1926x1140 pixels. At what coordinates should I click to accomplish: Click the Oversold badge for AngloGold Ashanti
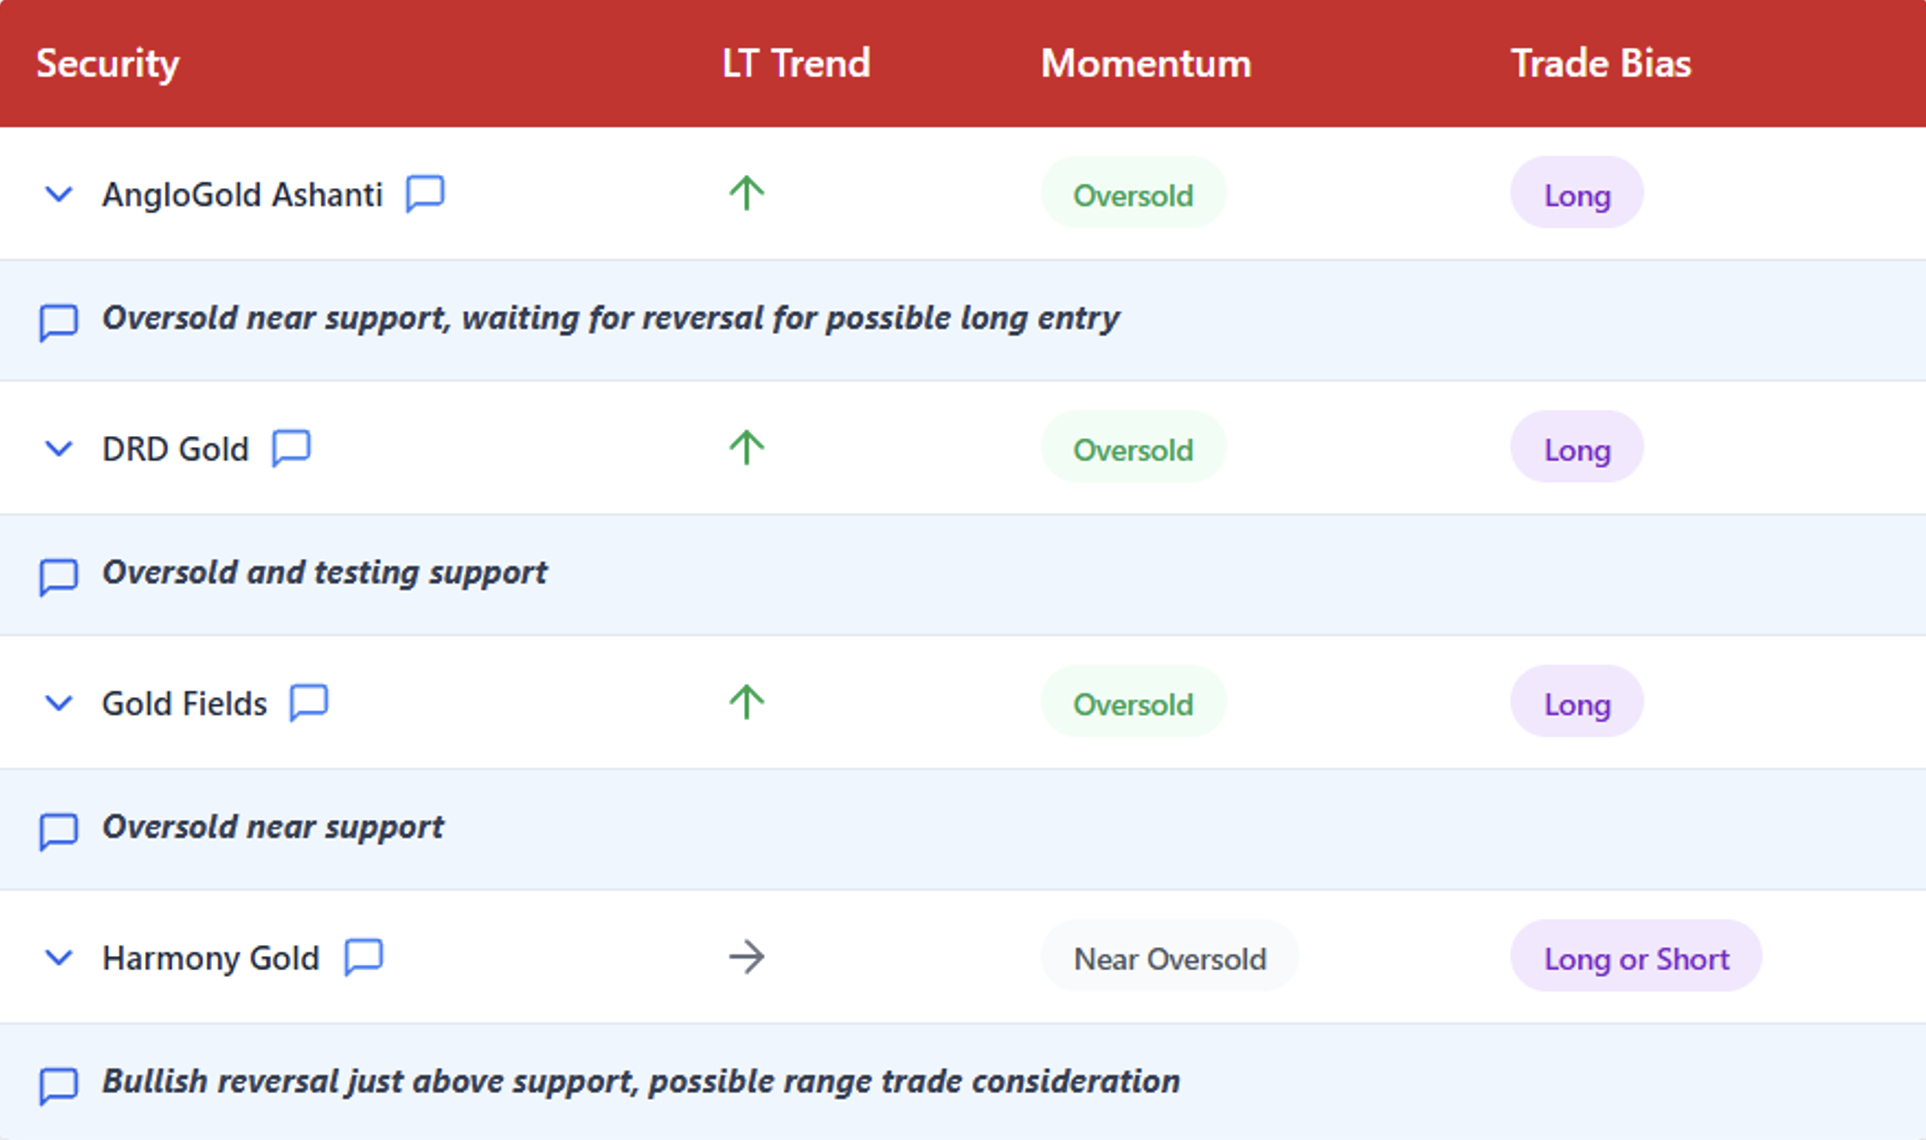1133,193
